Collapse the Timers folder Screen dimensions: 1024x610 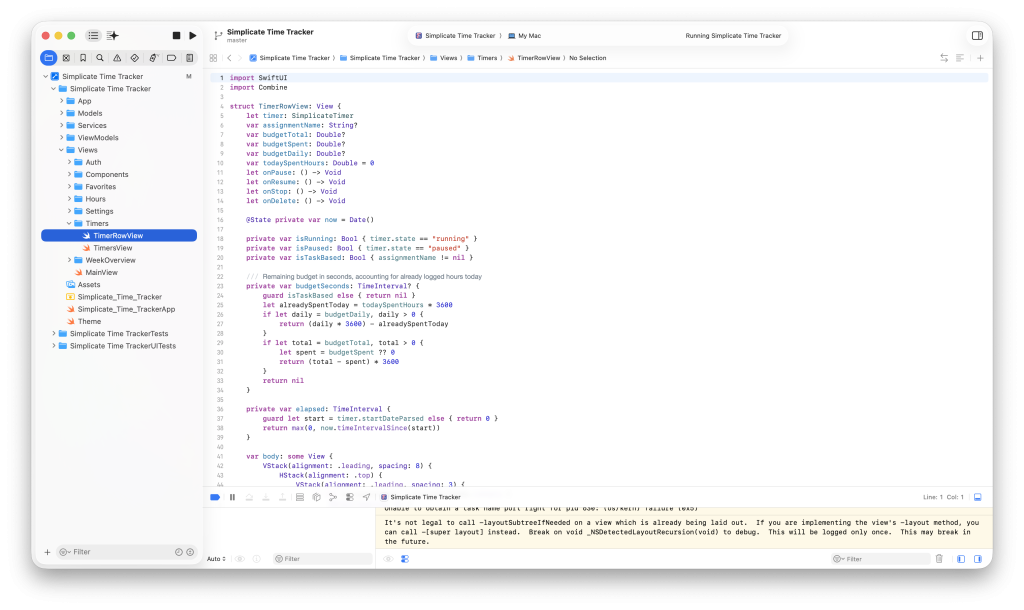[69, 223]
